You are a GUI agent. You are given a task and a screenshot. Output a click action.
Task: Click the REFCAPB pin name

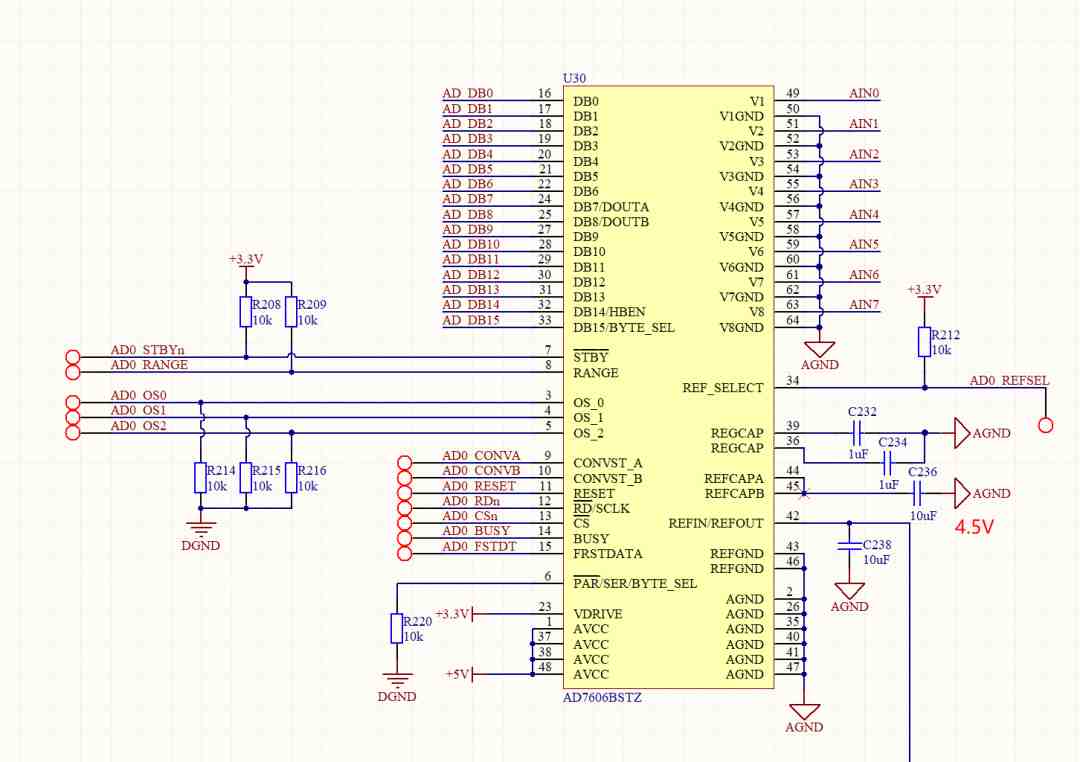734,493
